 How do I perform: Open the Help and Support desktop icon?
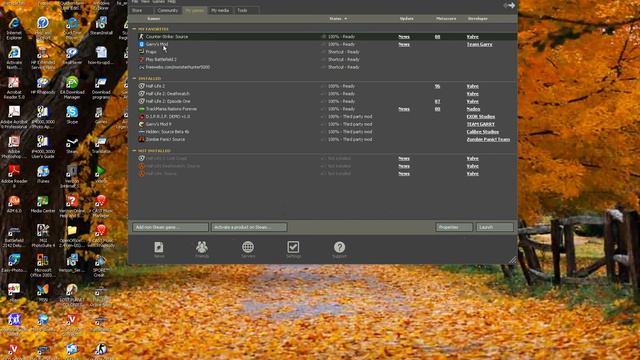tap(43, 23)
